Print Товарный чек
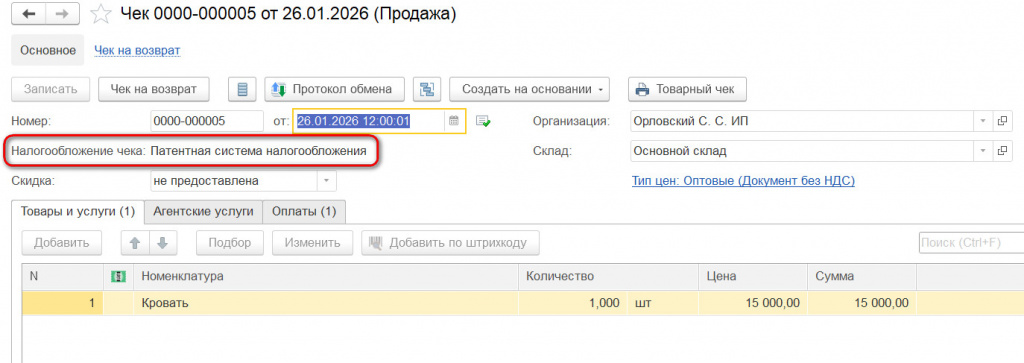The height and width of the screenshot is (363, 1024). [x=688, y=89]
